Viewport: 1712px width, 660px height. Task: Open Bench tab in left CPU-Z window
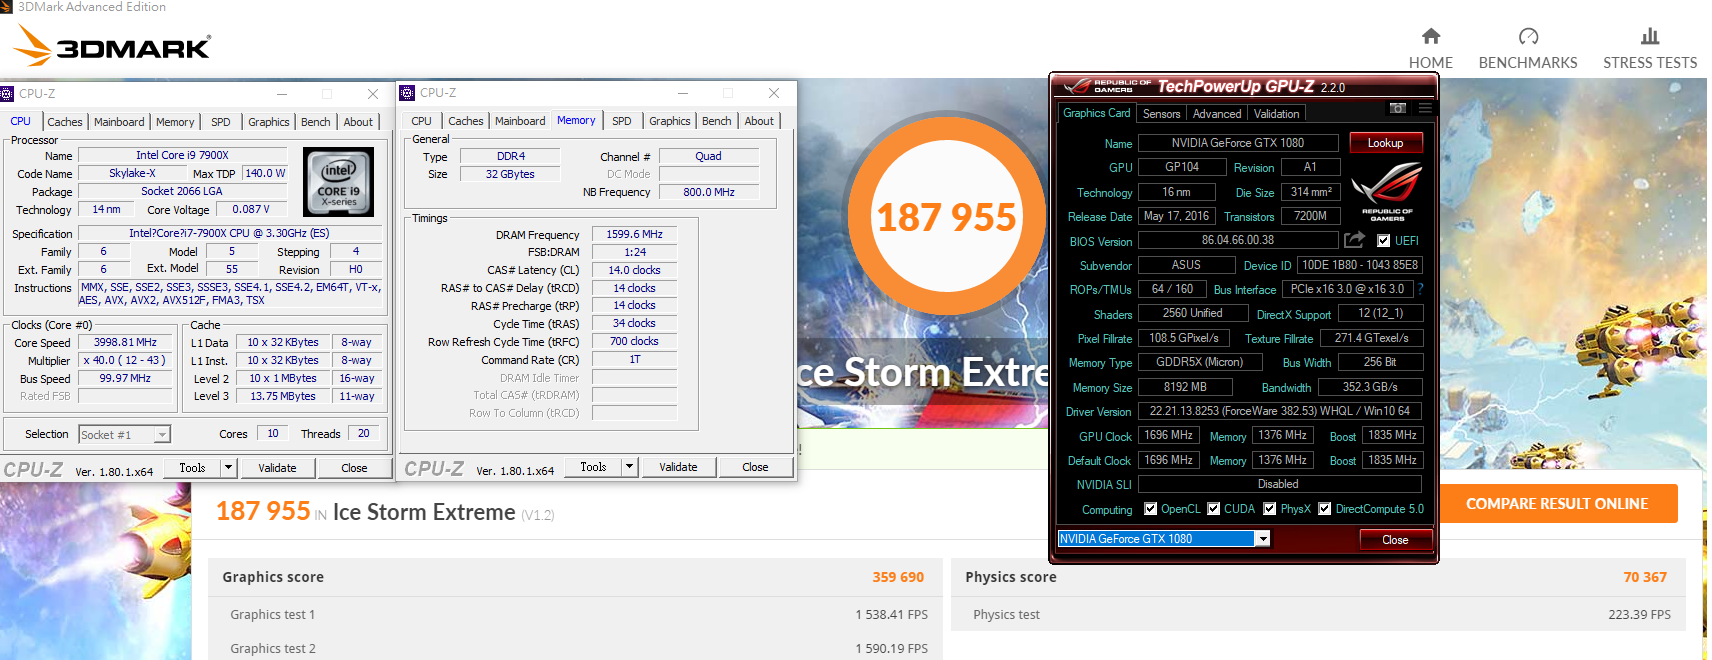tap(316, 122)
